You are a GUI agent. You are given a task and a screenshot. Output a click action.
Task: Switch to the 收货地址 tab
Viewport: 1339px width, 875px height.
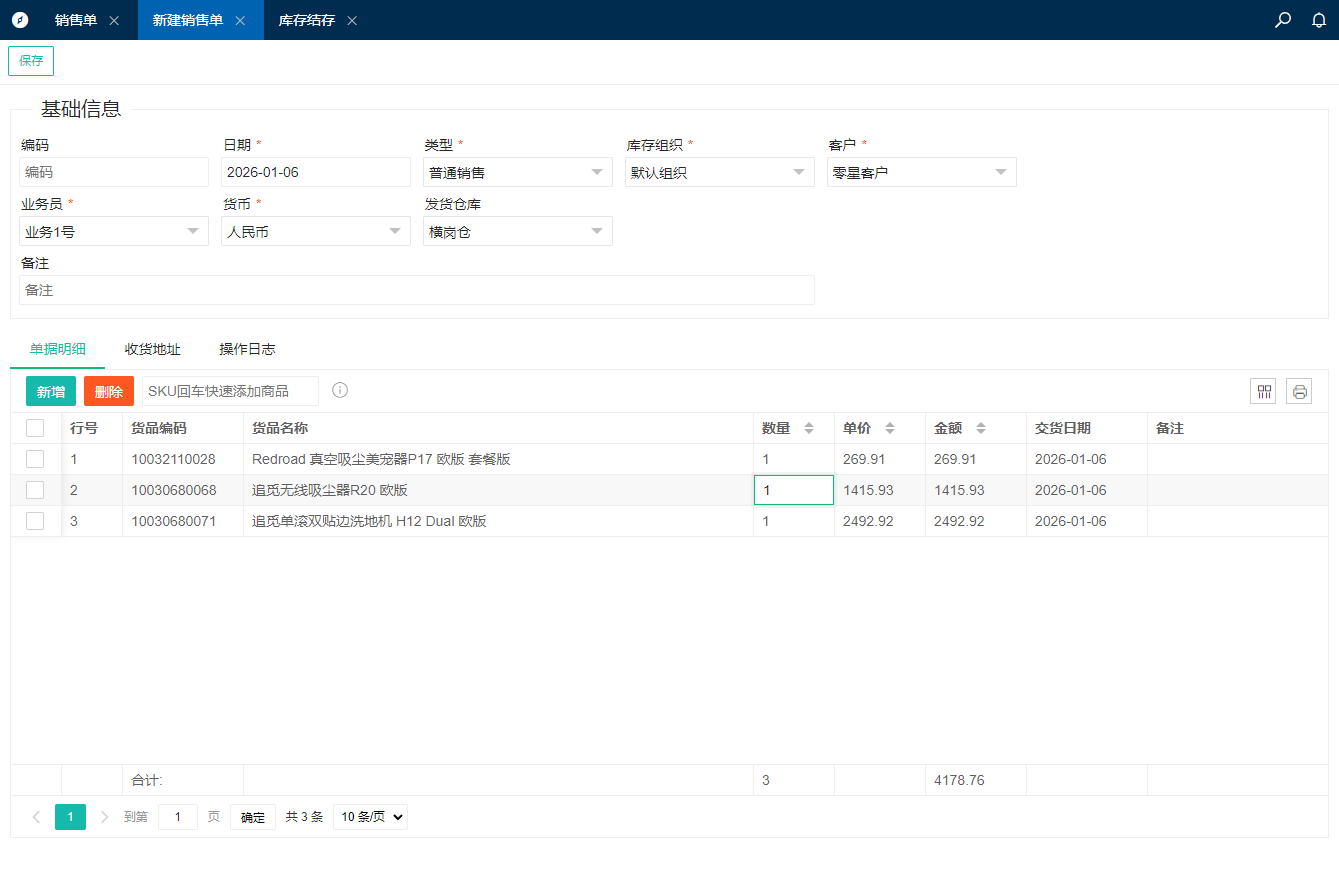tap(152, 349)
